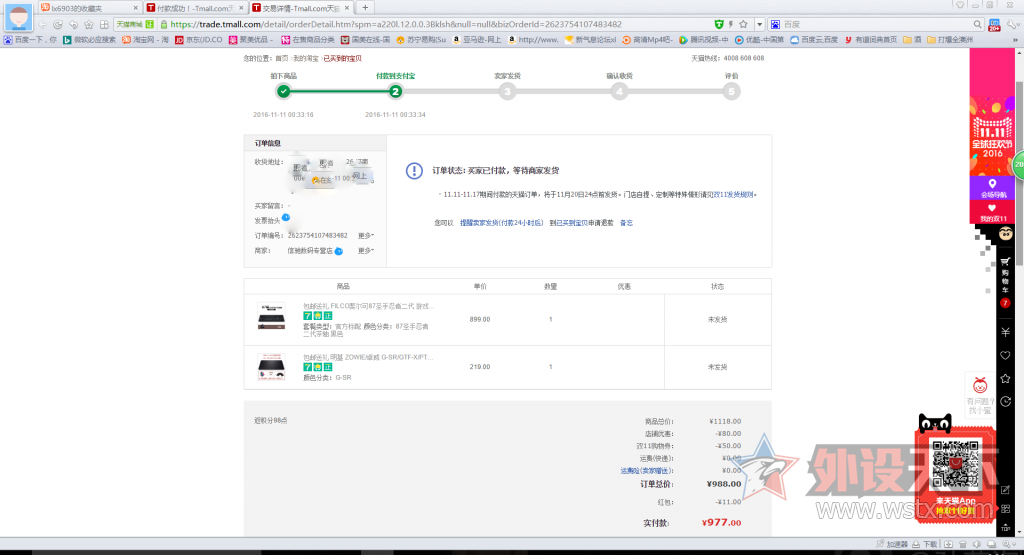1024x555 pixels.
Task: Click the ¥ assets sidebar icon
Action: (x=1006, y=332)
